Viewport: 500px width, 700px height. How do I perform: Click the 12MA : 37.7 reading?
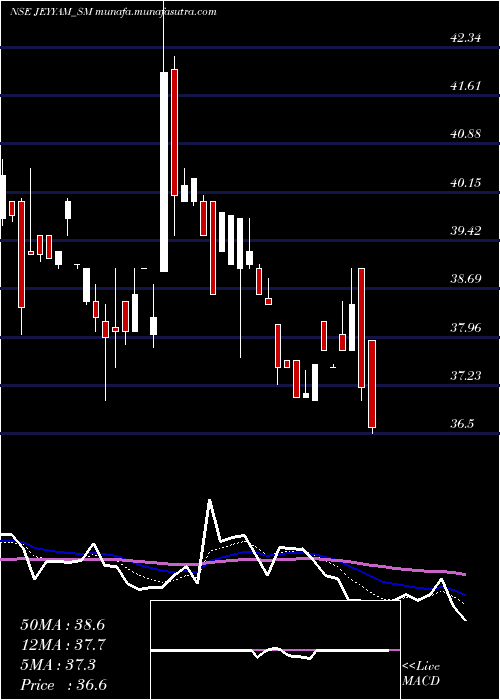pyautogui.click(x=63, y=645)
